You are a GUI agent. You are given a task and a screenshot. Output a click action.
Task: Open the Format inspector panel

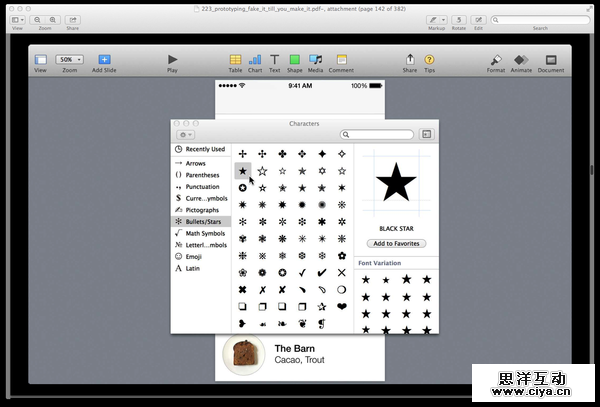[496, 61]
